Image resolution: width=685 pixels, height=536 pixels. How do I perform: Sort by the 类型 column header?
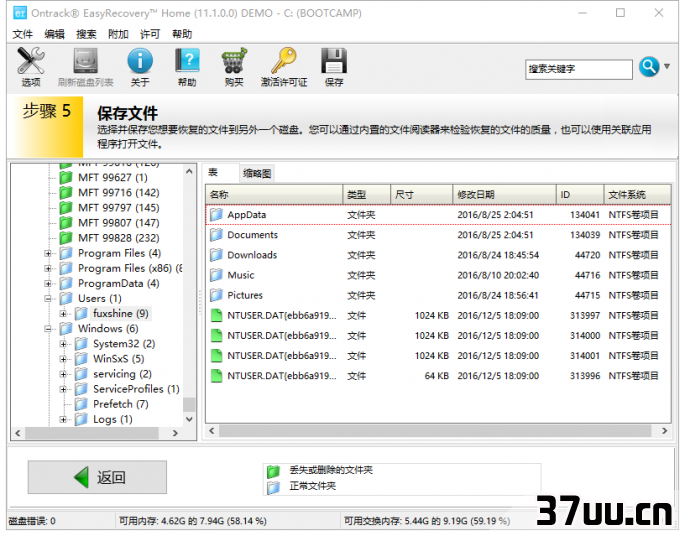point(367,194)
